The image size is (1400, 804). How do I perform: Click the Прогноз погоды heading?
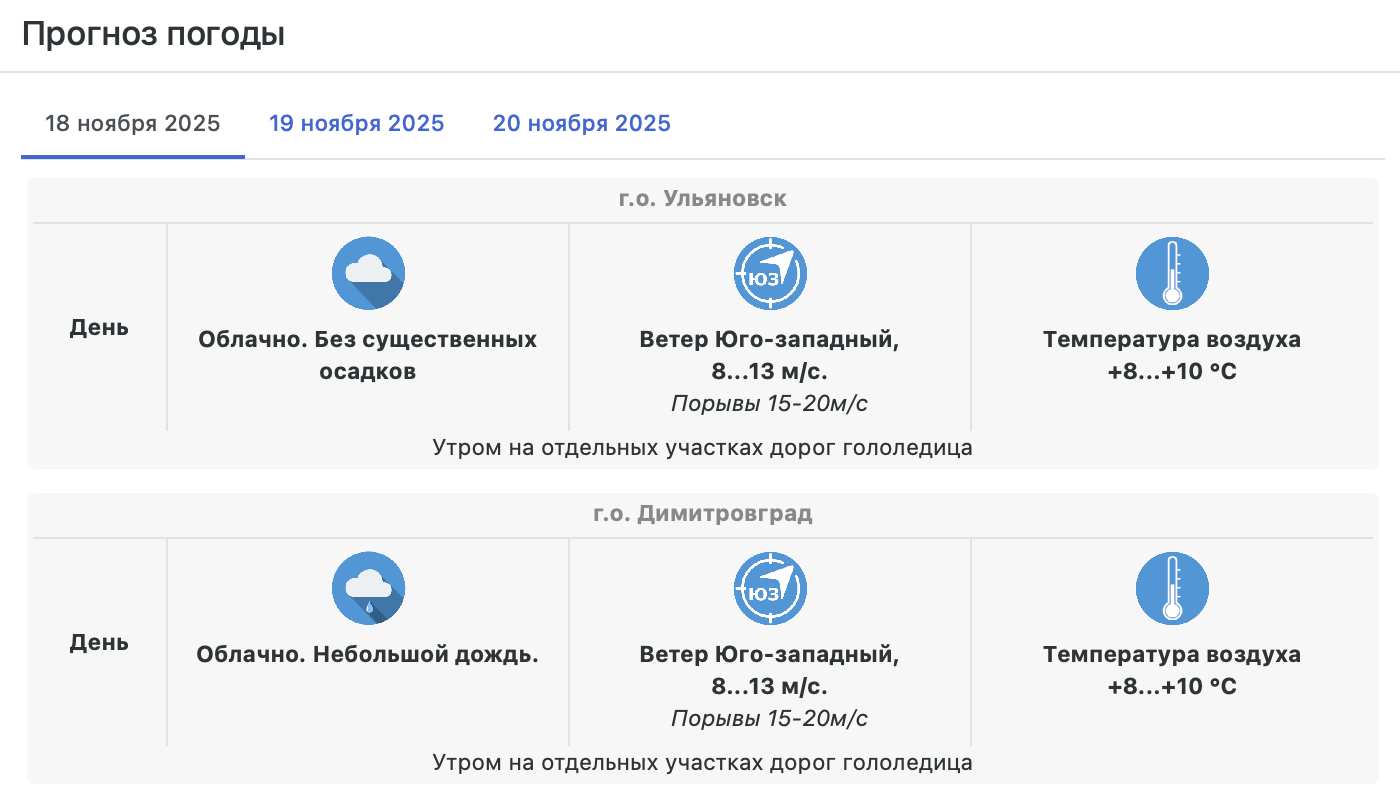click(154, 34)
